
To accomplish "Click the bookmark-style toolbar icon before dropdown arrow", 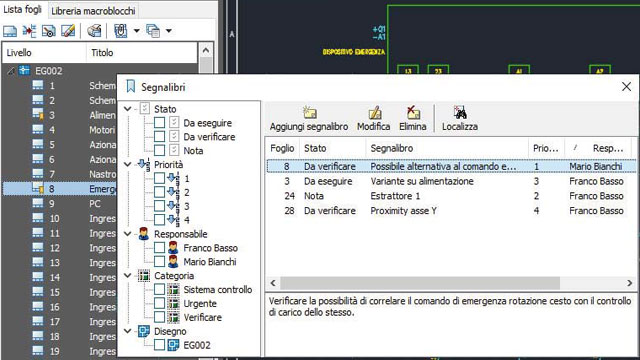I will (x=120, y=31).
